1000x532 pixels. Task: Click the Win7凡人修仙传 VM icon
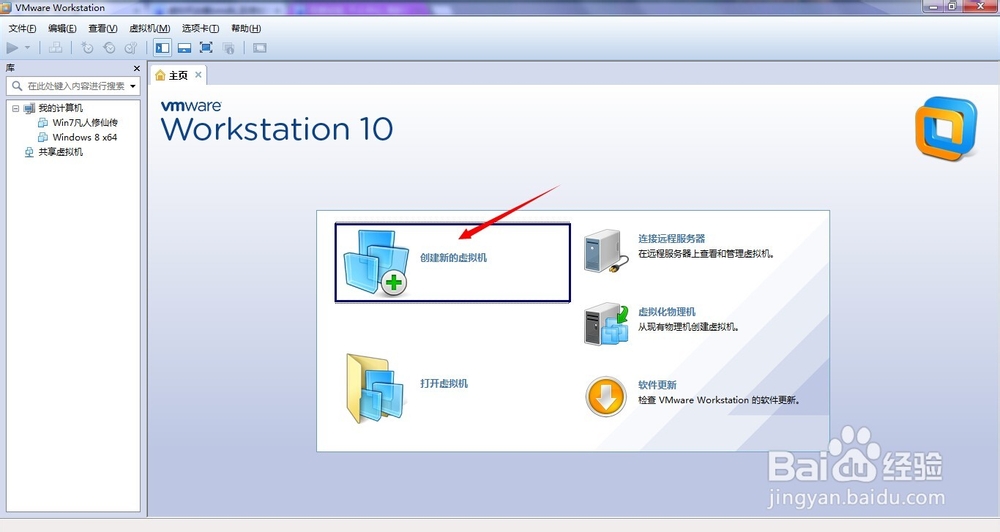point(43,122)
